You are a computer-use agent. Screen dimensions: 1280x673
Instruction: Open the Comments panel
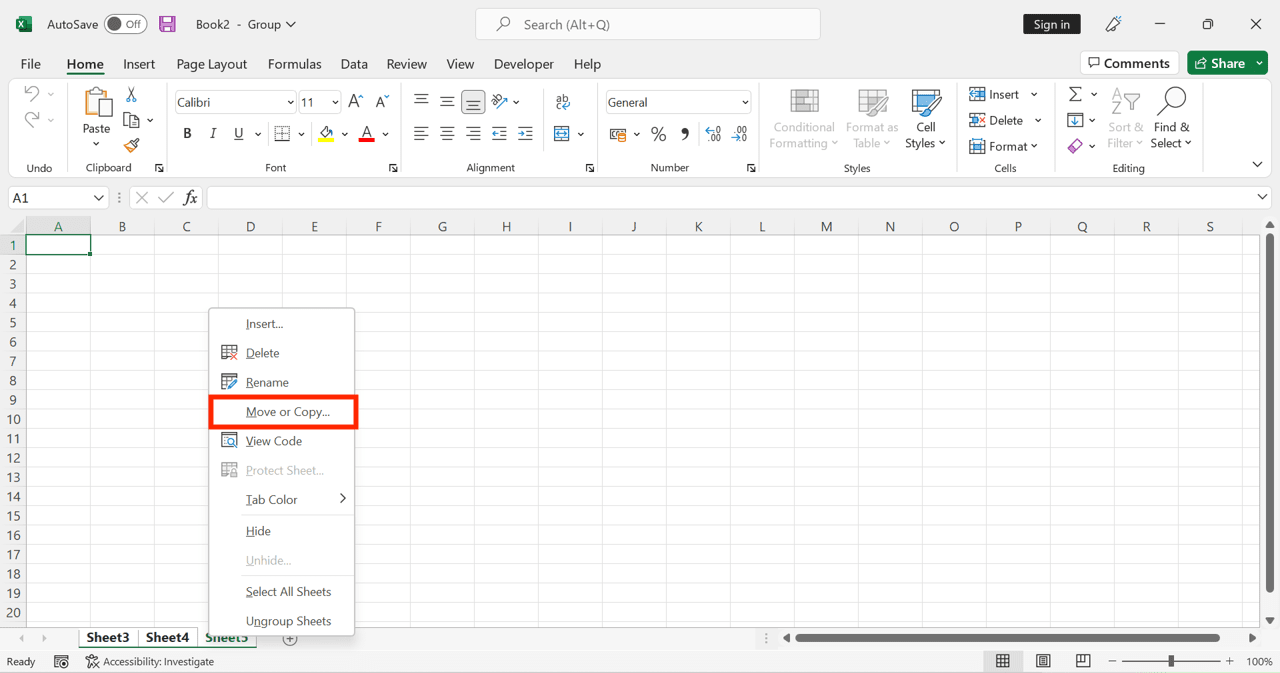pyautogui.click(x=1129, y=62)
